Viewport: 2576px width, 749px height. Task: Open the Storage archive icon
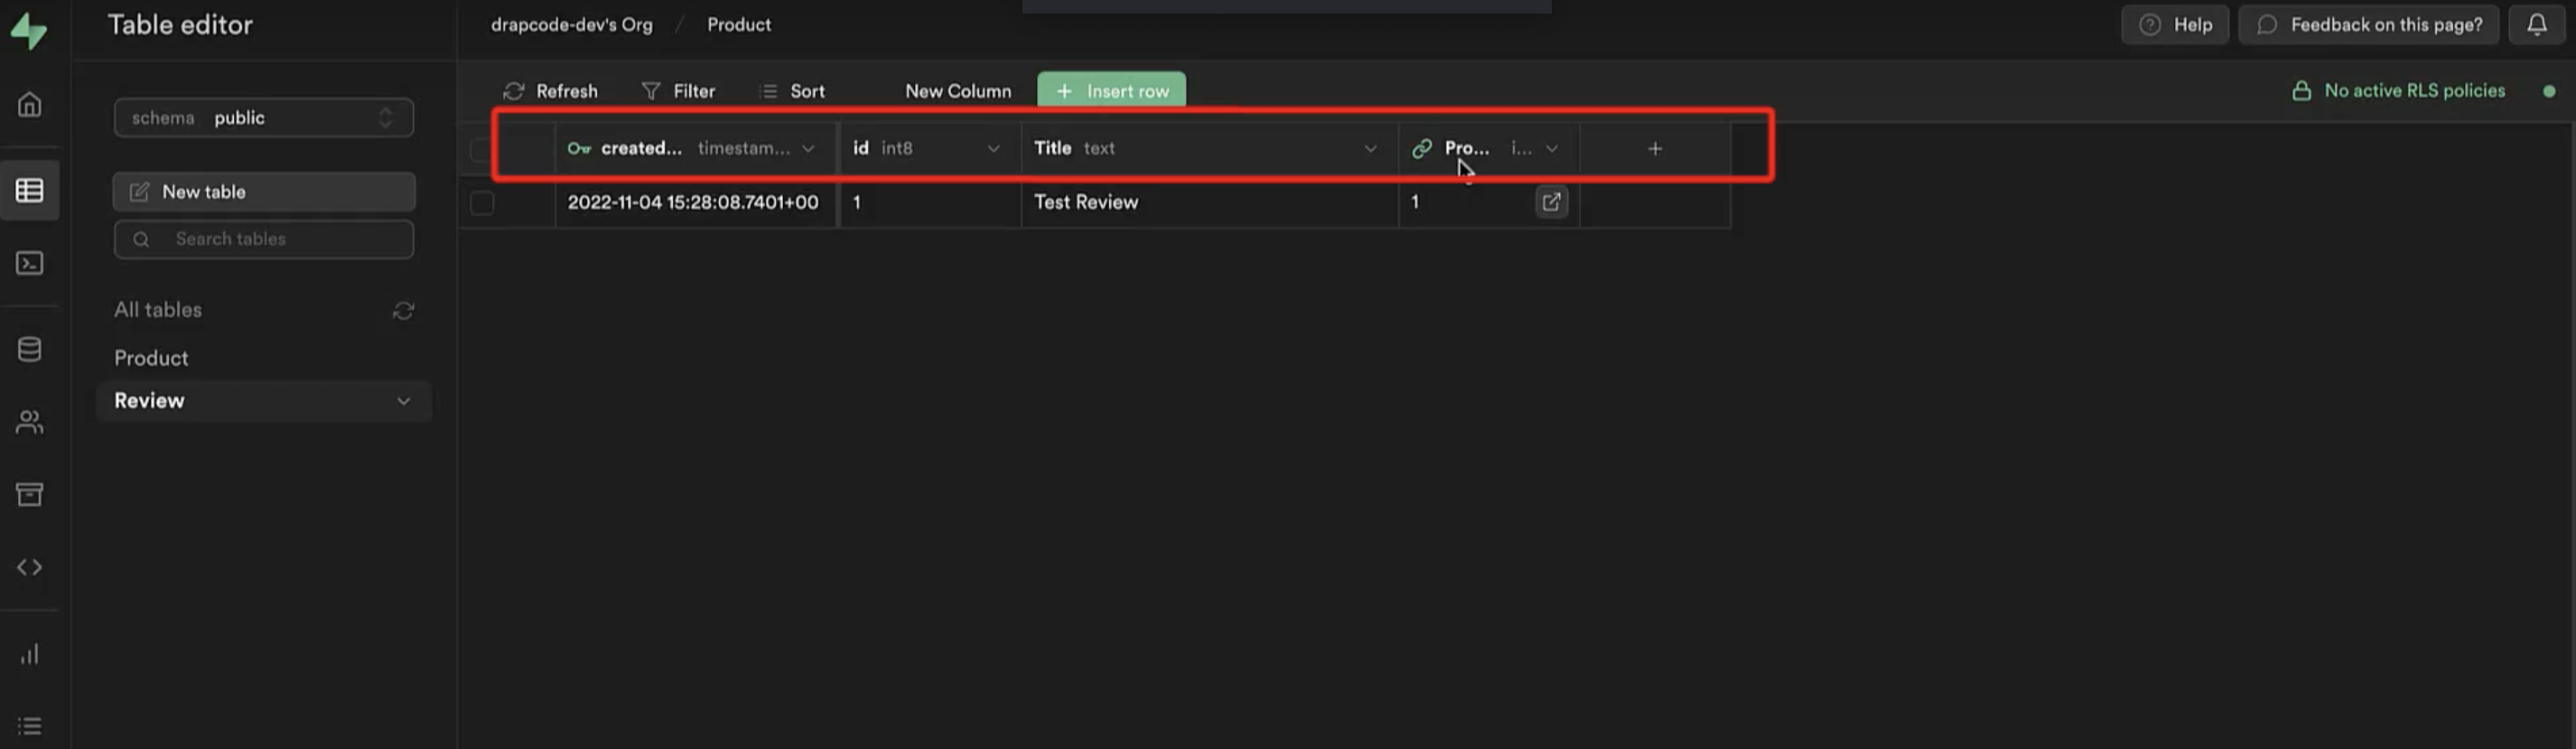click(30, 494)
